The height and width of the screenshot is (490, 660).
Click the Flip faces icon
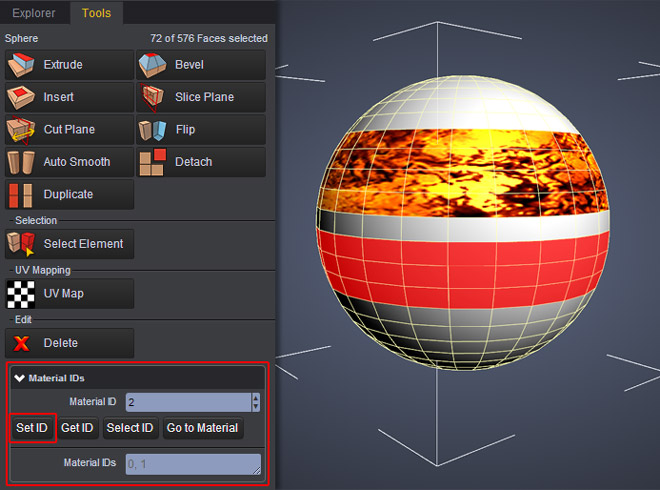click(152, 130)
